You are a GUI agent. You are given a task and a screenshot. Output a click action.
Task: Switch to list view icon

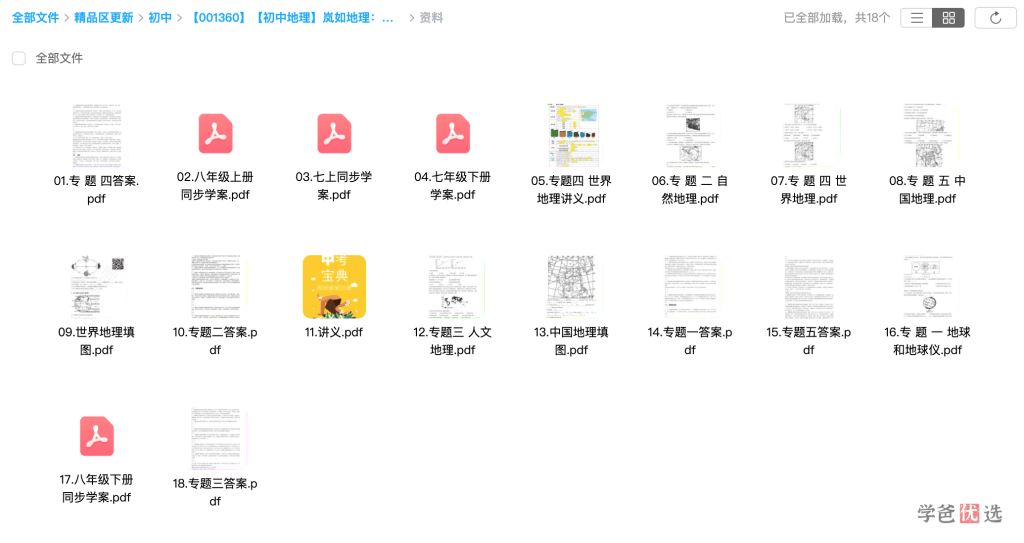coord(917,18)
